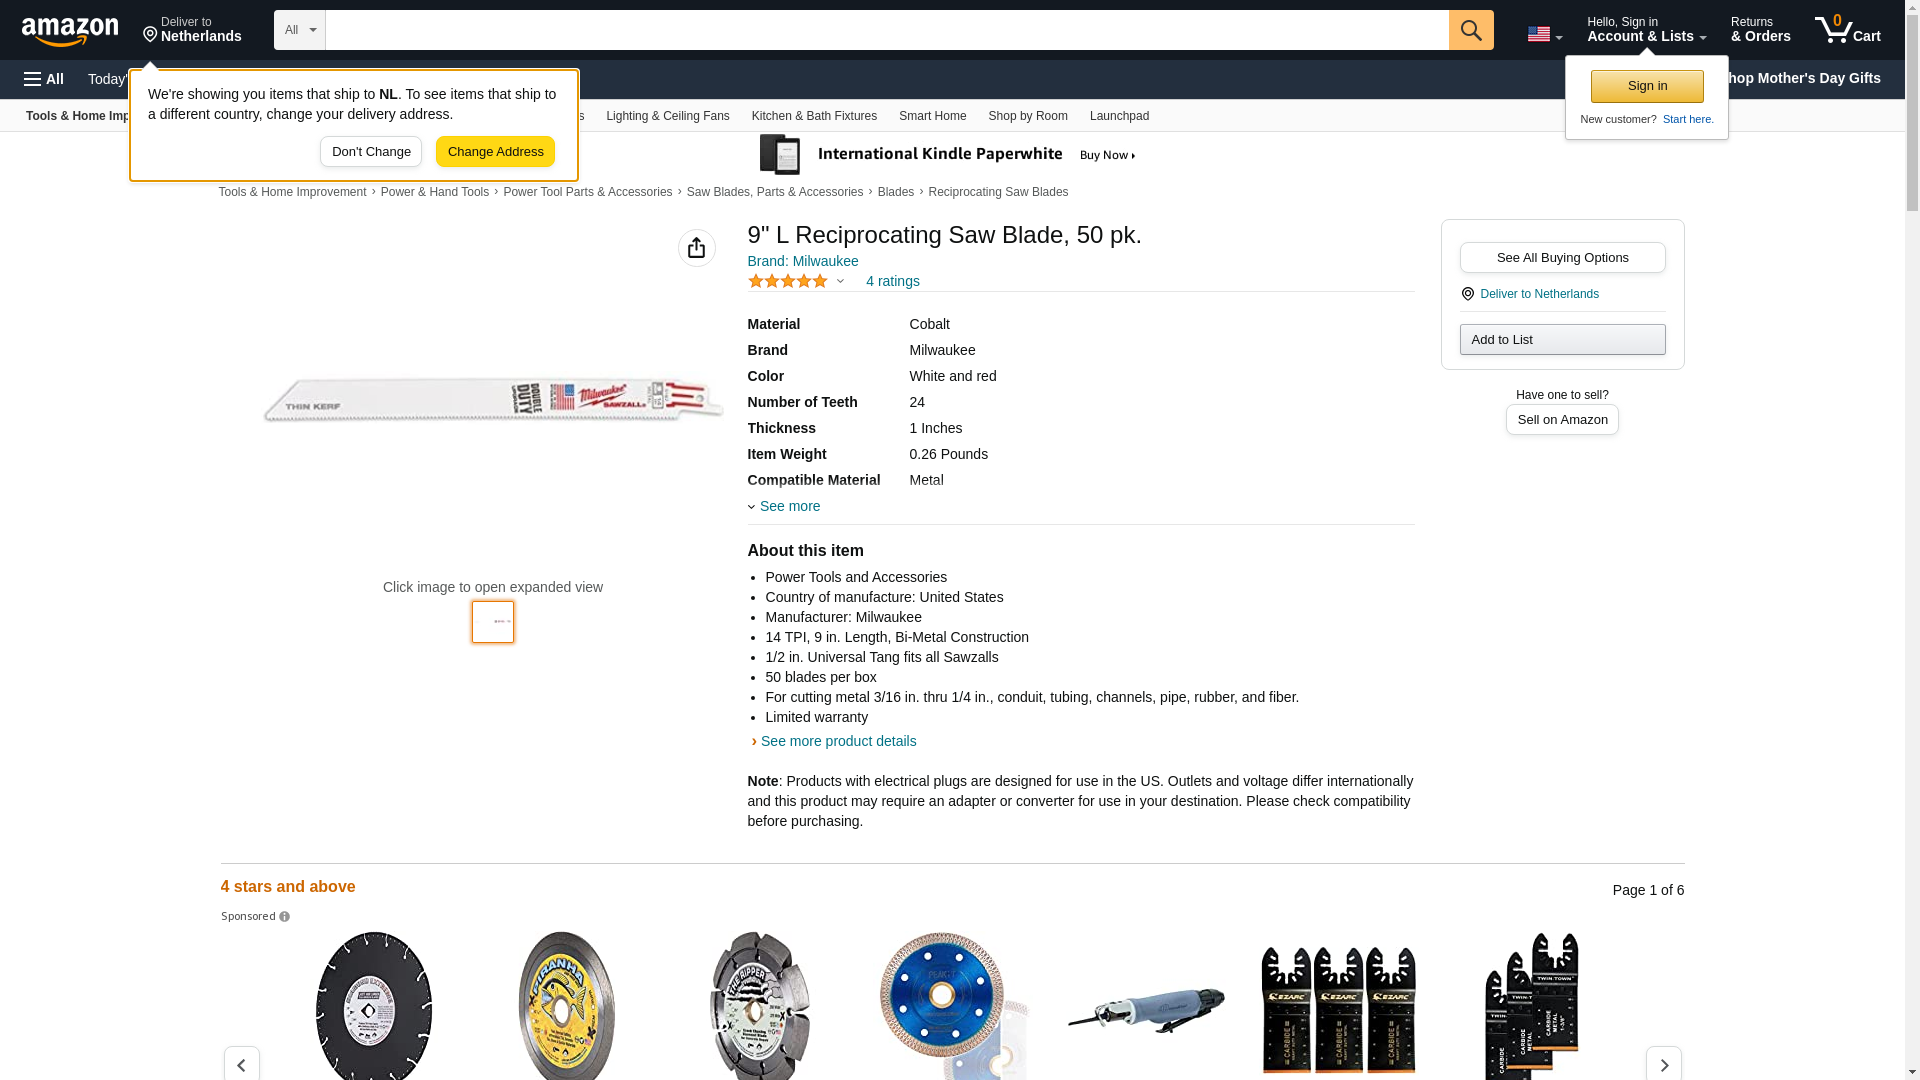Click previous arrow in sponsored carousel
The width and height of the screenshot is (1920, 1080).
pyautogui.click(x=242, y=1064)
